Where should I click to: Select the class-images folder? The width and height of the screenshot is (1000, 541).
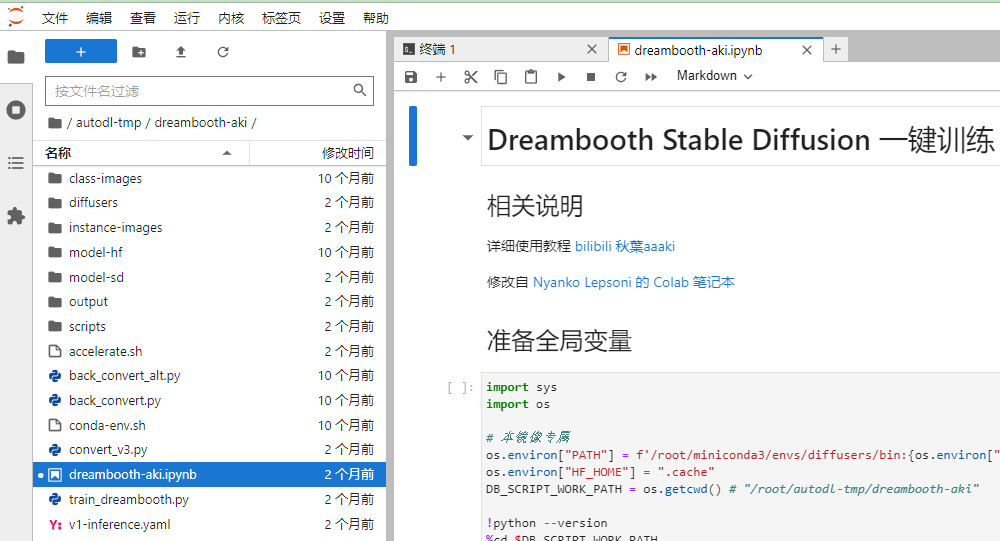pyautogui.click(x=209, y=178)
